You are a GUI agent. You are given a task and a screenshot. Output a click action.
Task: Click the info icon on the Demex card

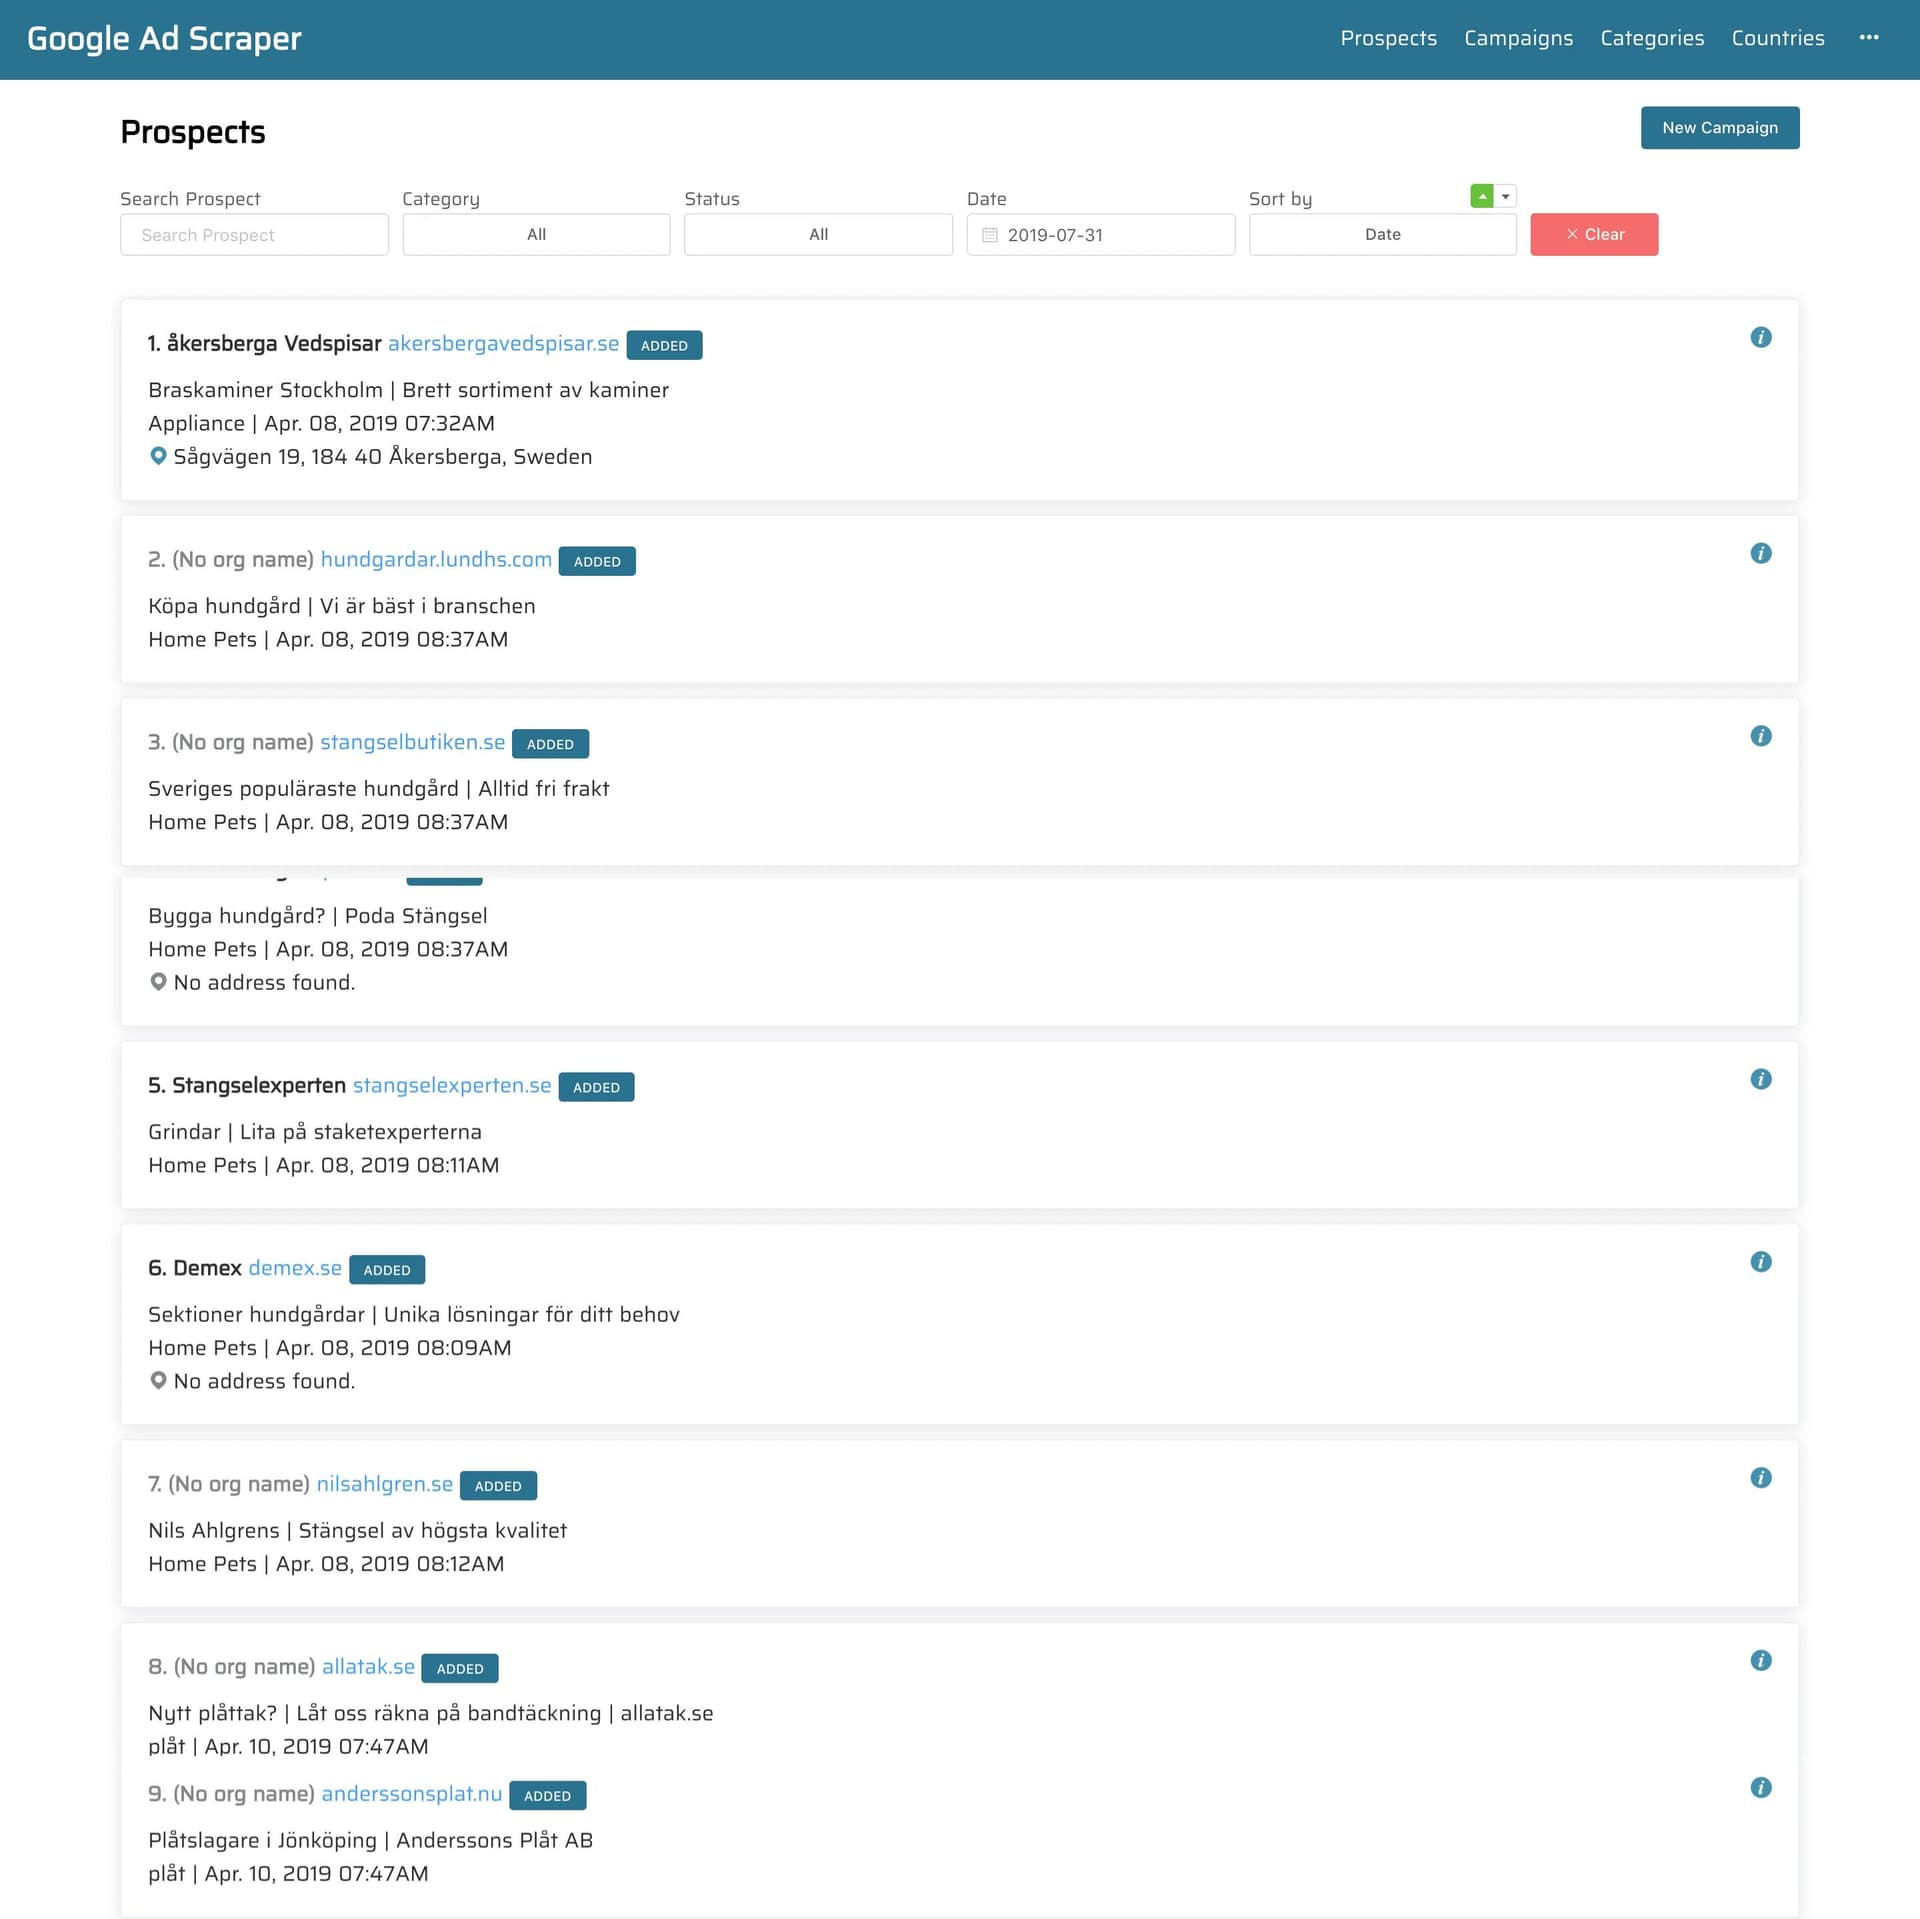(x=1761, y=1261)
